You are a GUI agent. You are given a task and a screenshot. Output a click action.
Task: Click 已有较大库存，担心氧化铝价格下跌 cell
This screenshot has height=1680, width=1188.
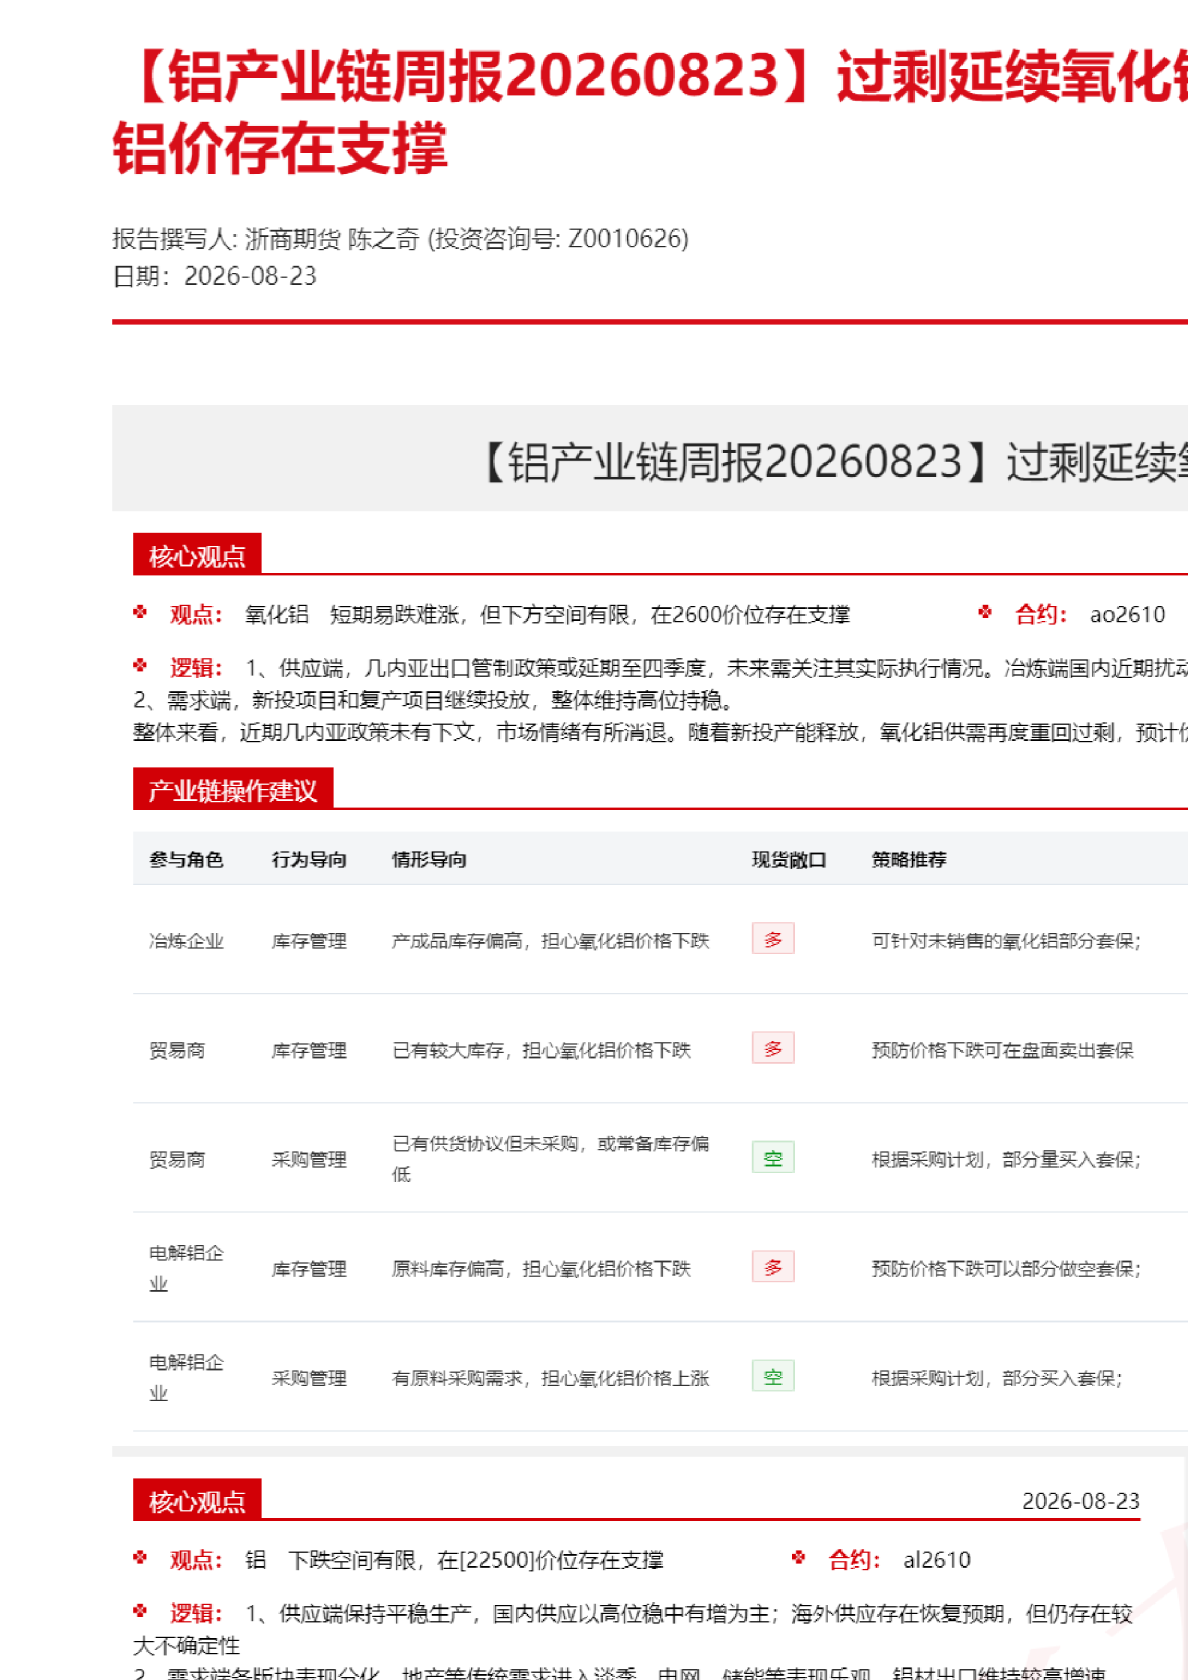click(541, 1050)
